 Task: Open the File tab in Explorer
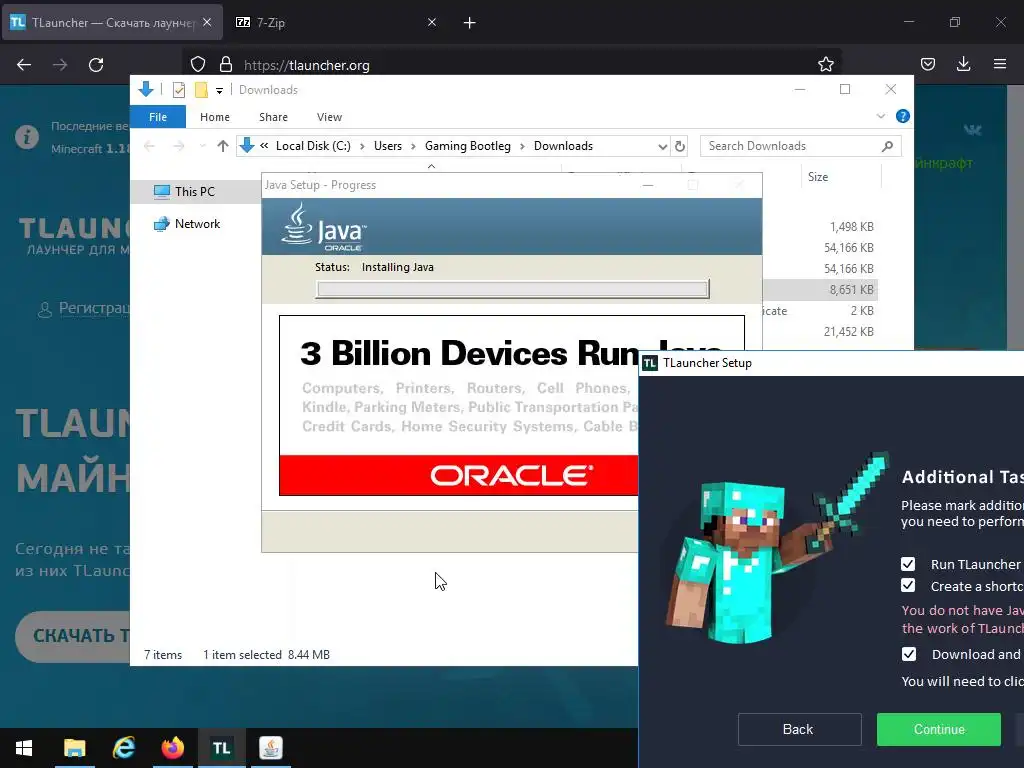pyautogui.click(x=158, y=117)
